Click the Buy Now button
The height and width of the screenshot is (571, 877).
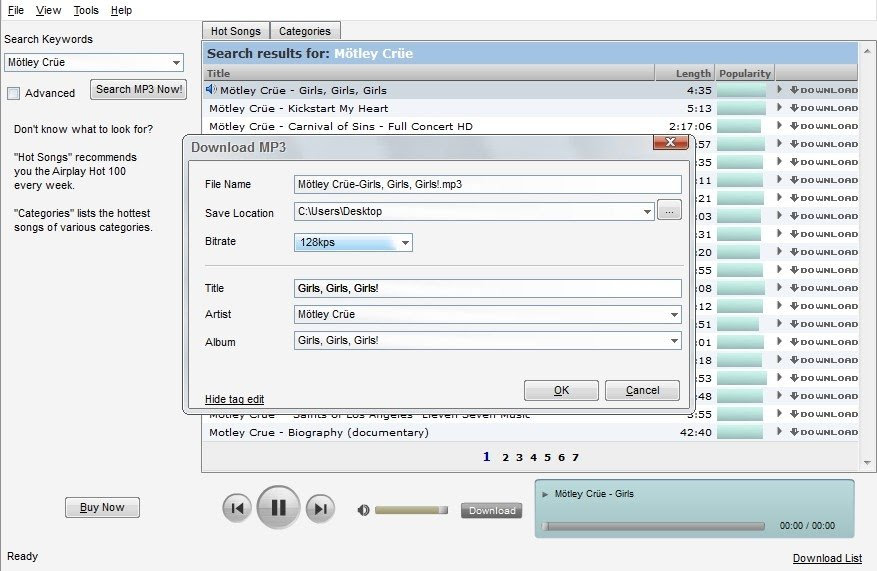[102, 507]
